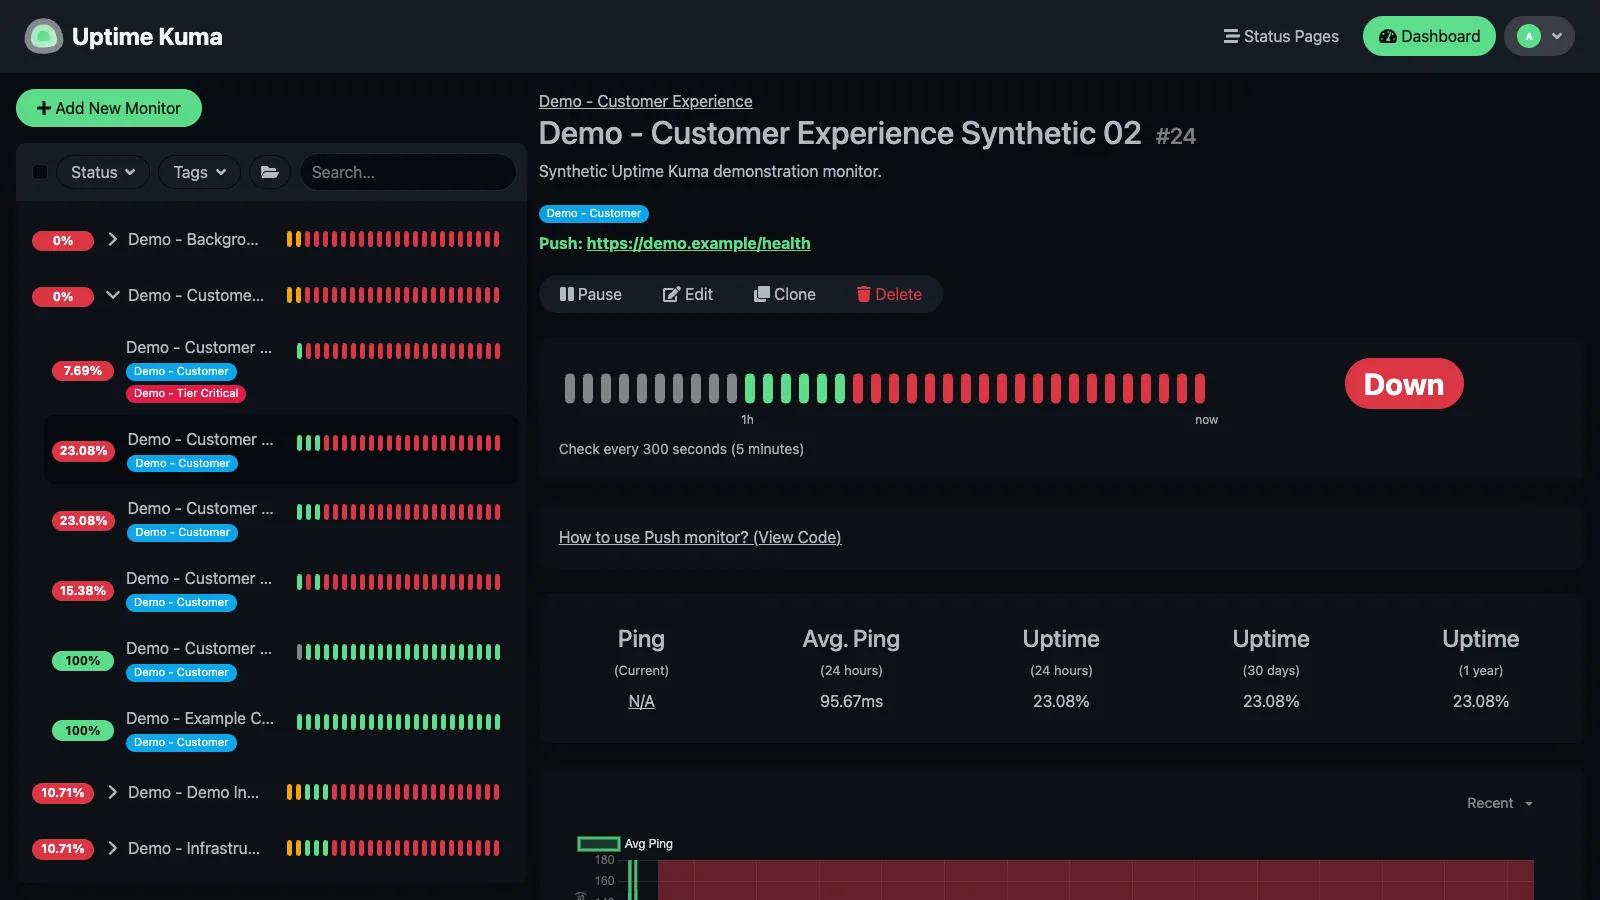Clone the monitor
The height and width of the screenshot is (900, 1600).
coord(785,294)
